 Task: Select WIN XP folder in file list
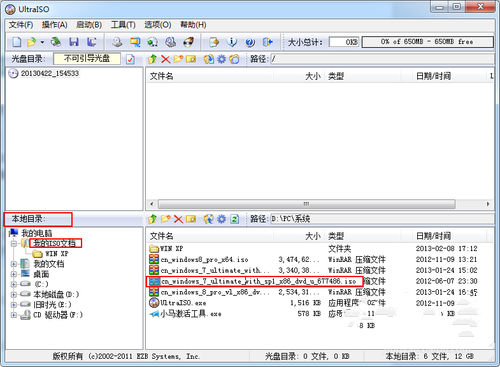(172, 249)
